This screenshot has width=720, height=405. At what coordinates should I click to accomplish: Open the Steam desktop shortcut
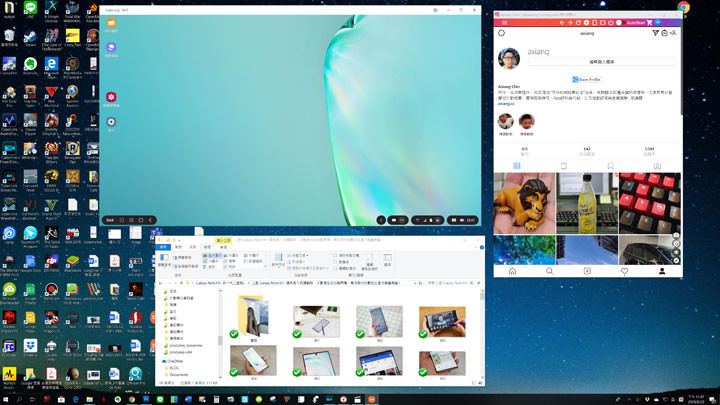(30, 38)
